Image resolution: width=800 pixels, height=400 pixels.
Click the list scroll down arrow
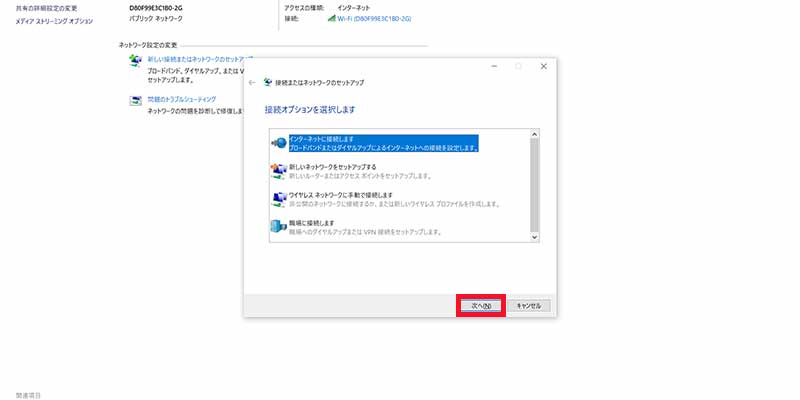(x=534, y=237)
